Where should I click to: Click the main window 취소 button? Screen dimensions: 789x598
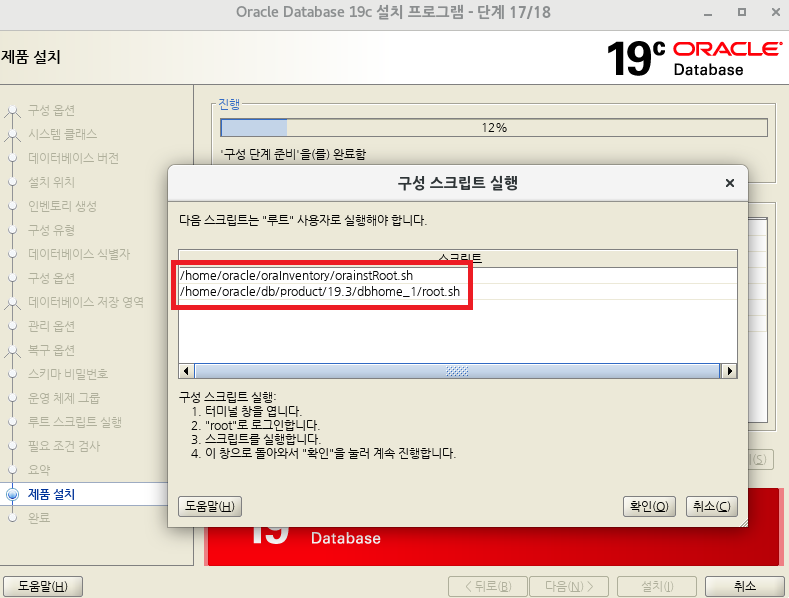coord(744,586)
